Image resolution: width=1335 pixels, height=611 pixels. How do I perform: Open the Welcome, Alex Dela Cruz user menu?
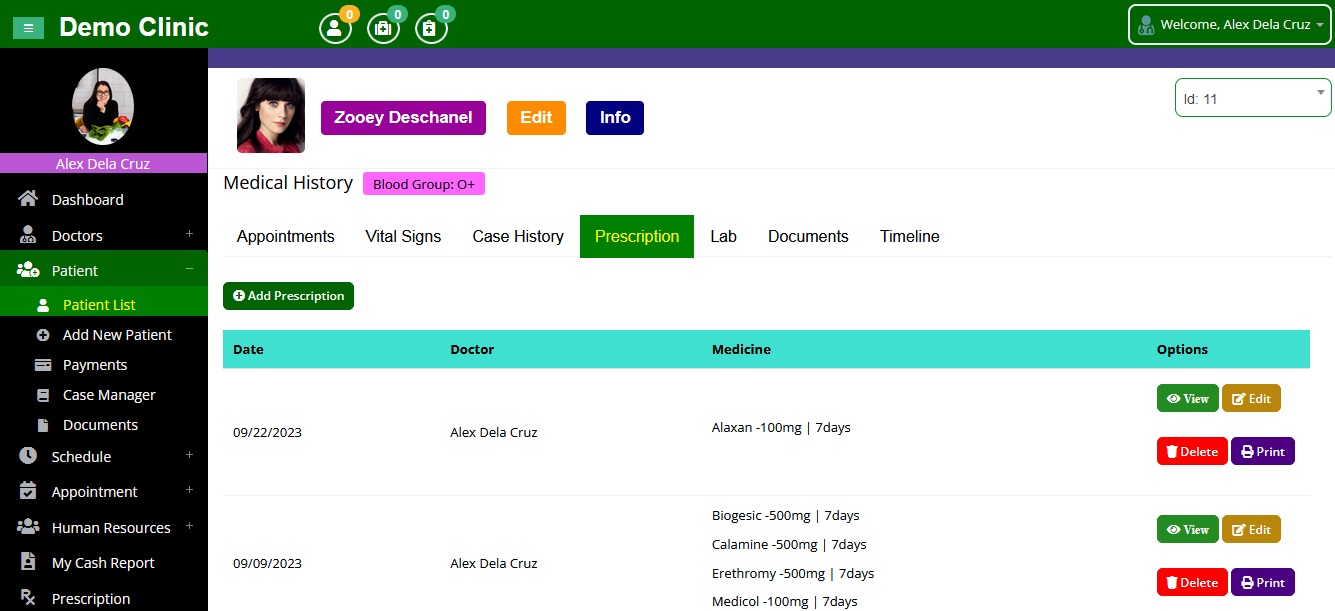(x=1229, y=25)
